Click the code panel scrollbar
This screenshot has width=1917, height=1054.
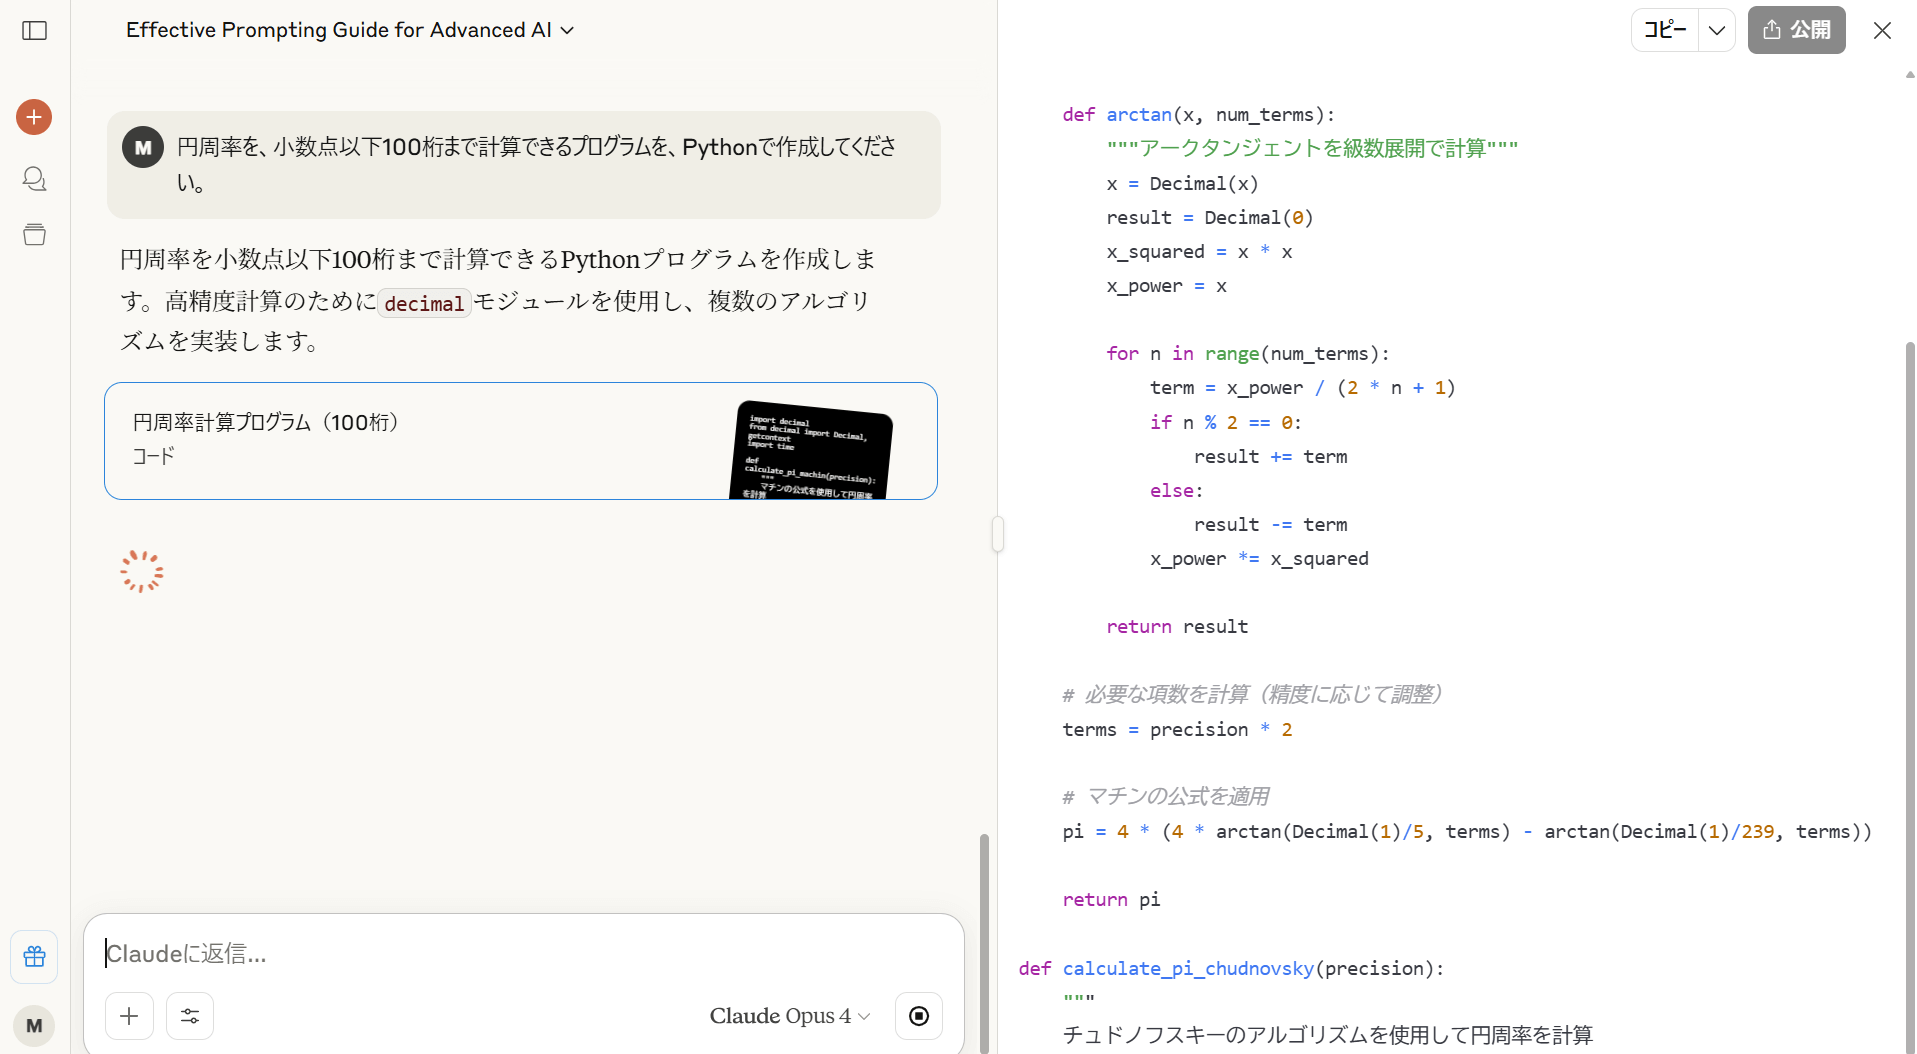(1909, 697)
